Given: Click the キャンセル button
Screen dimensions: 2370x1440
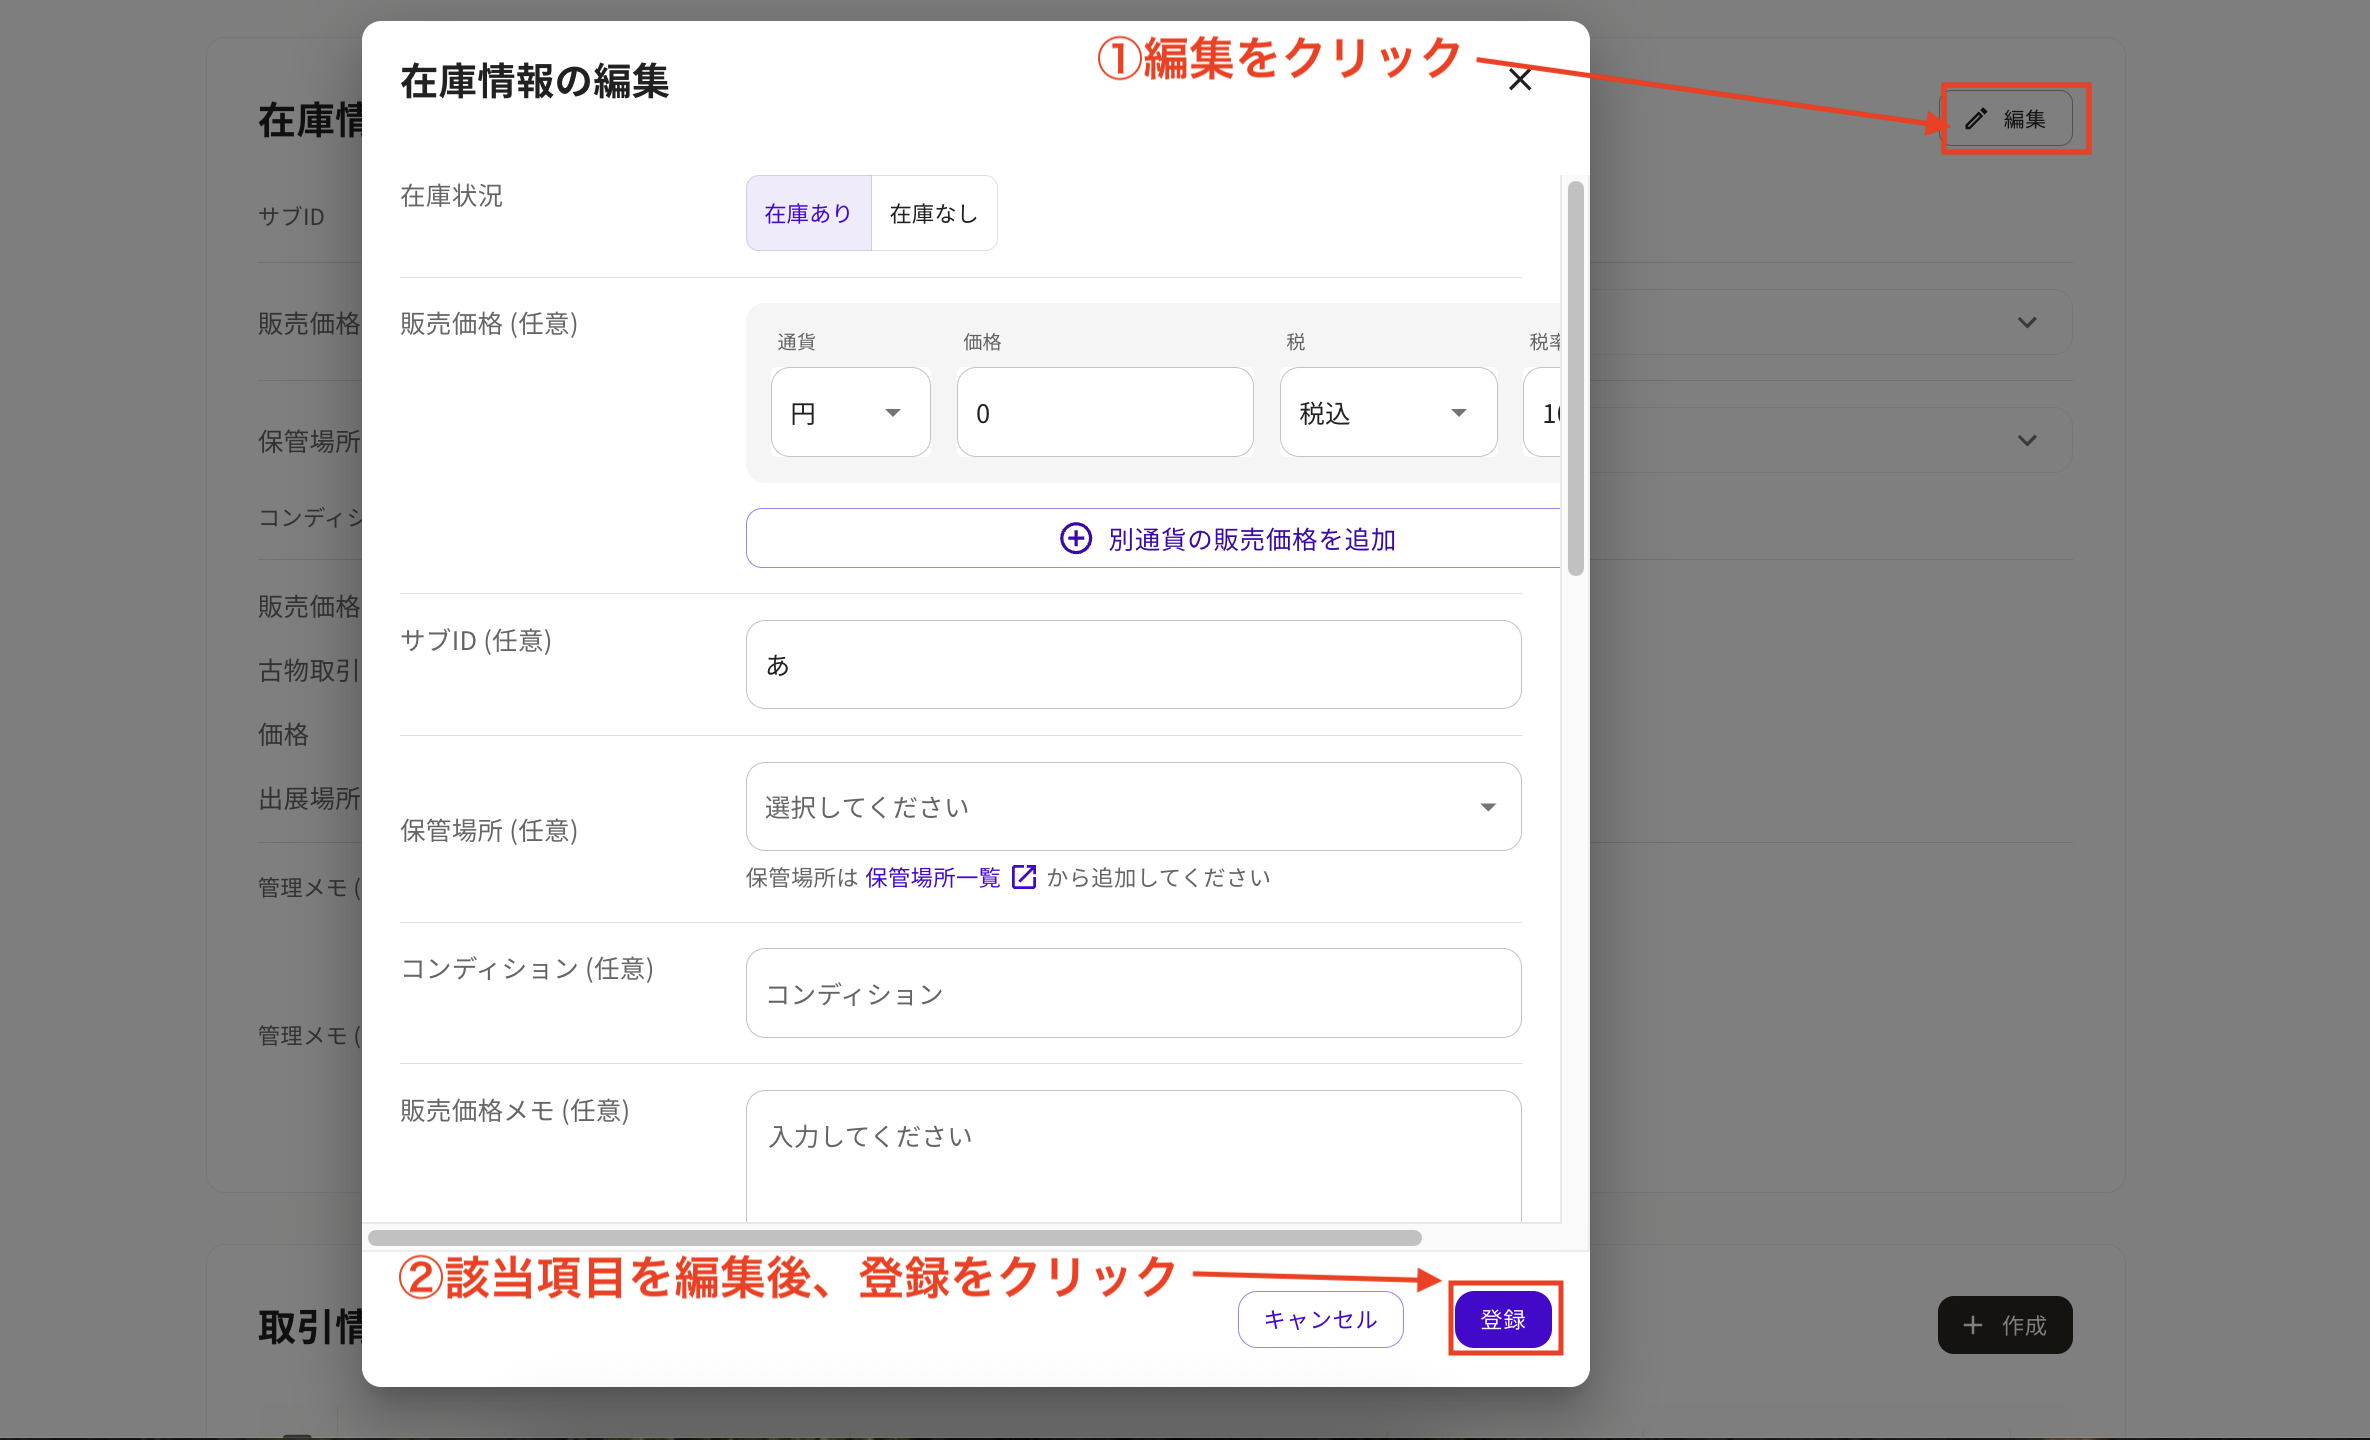Looking at the screenshot, I should [1320, 1319].
